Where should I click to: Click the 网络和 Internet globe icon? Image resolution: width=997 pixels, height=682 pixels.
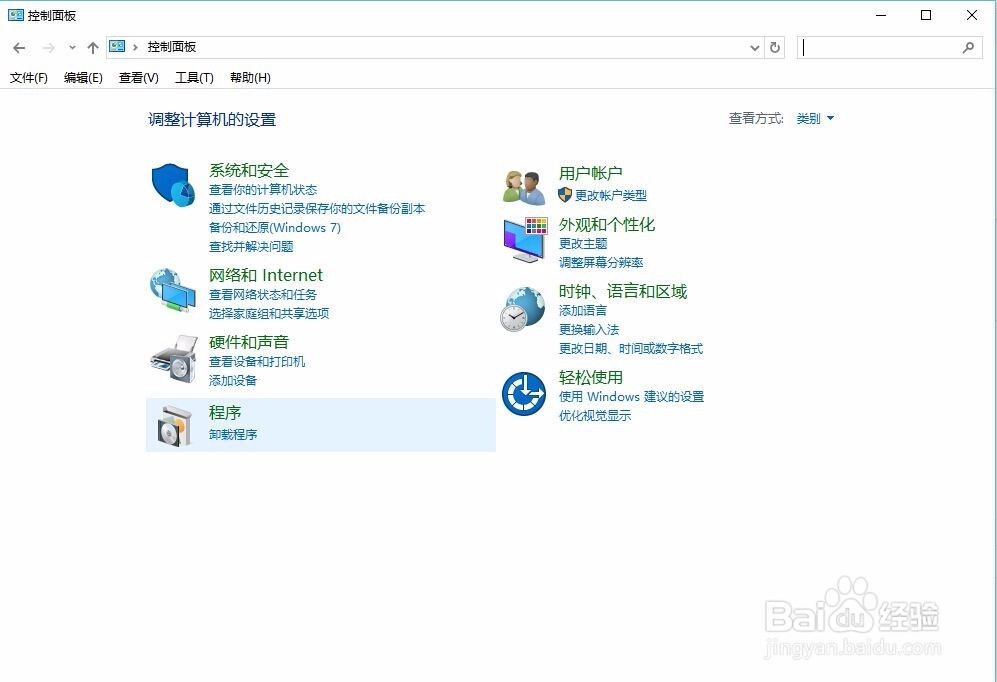171,291
